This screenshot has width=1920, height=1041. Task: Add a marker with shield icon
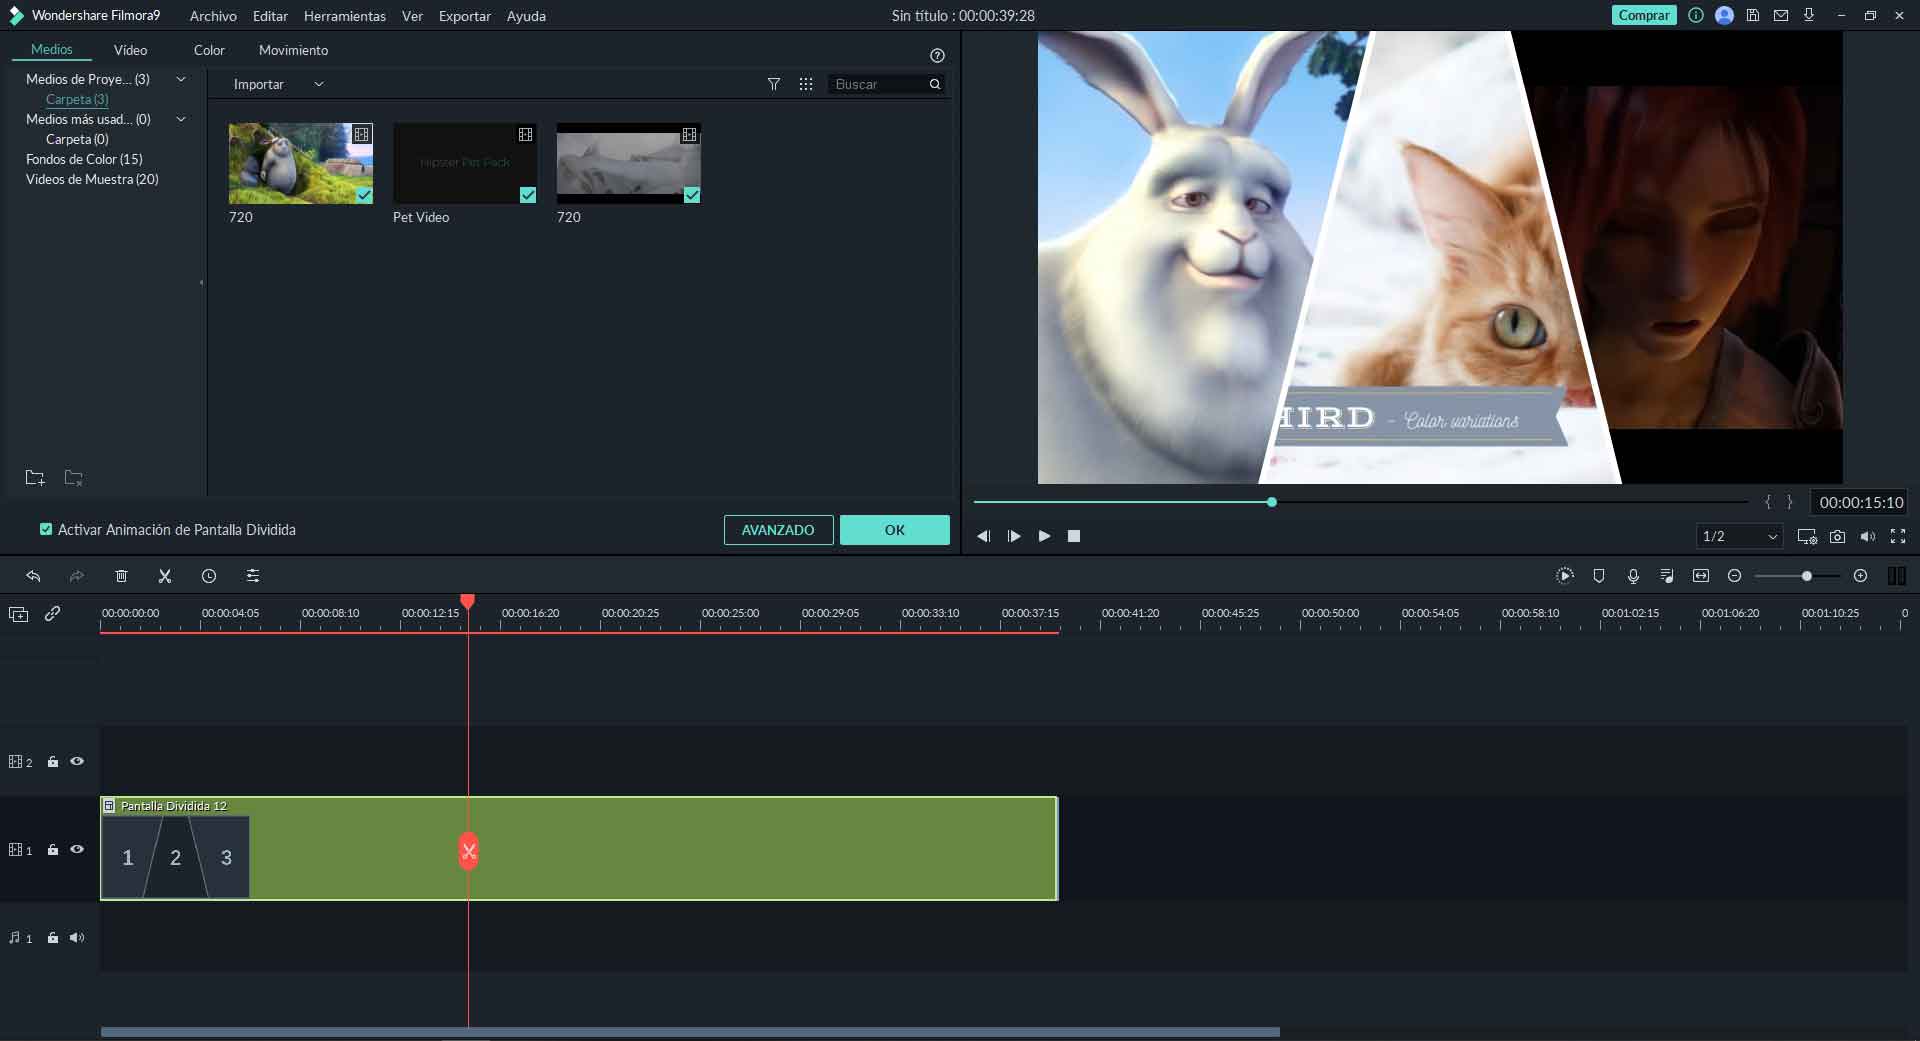[x=1599, y=576]
